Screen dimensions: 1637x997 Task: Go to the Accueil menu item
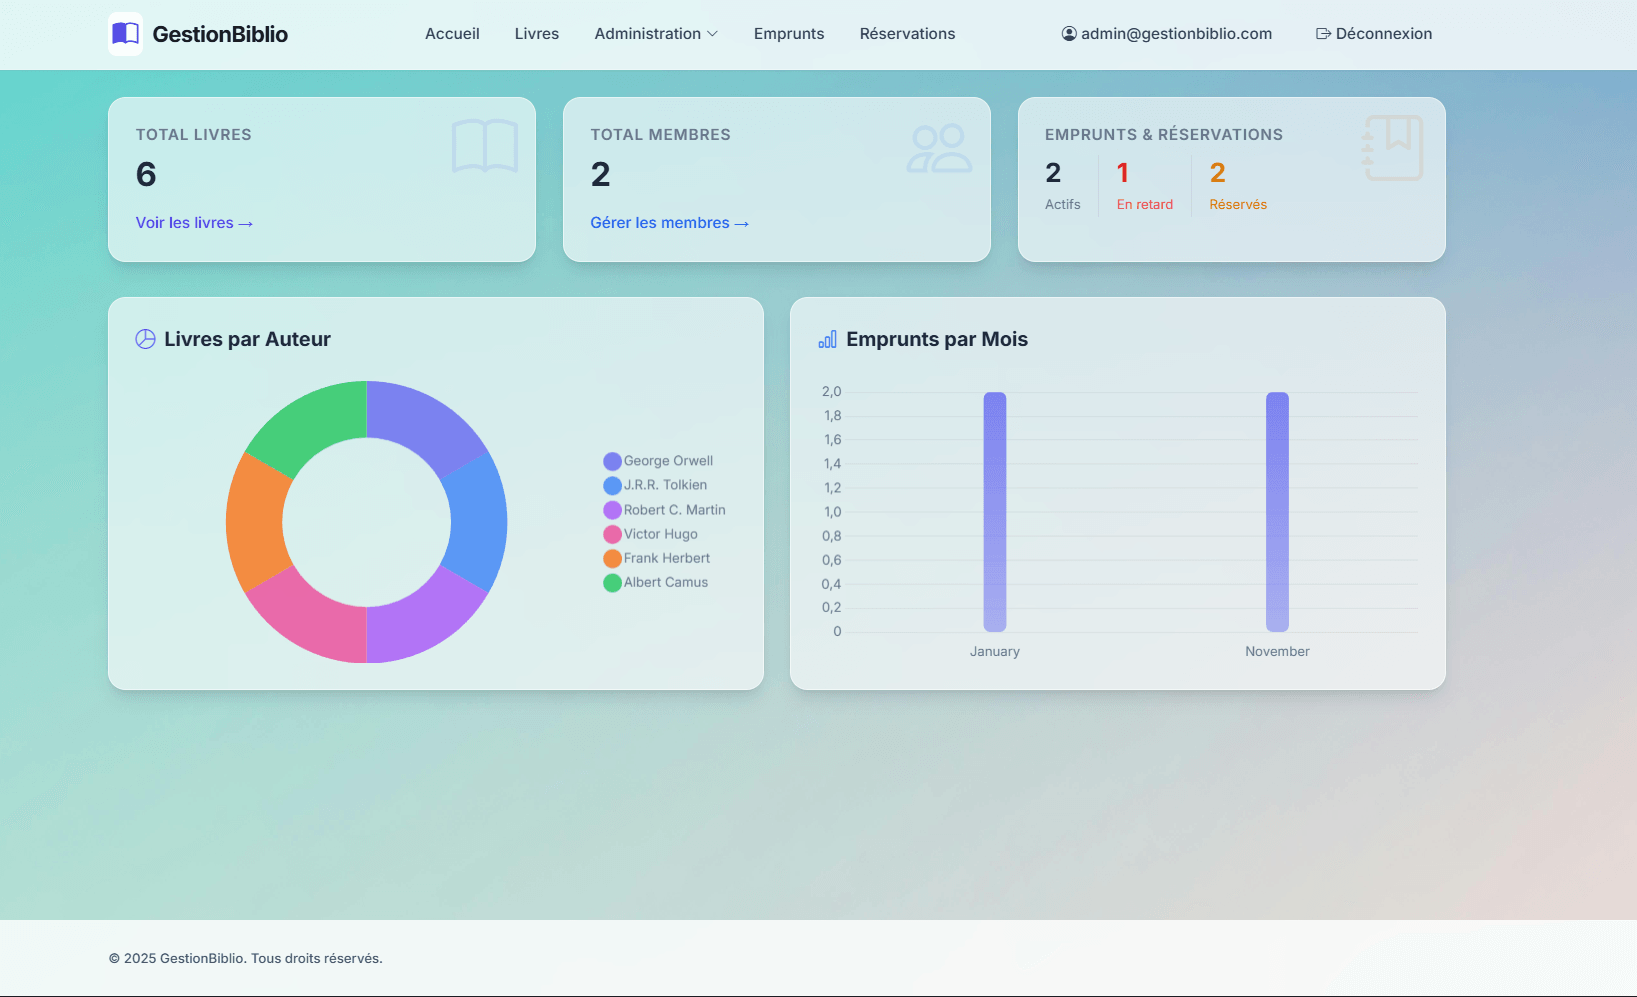[x=452, y=34]
